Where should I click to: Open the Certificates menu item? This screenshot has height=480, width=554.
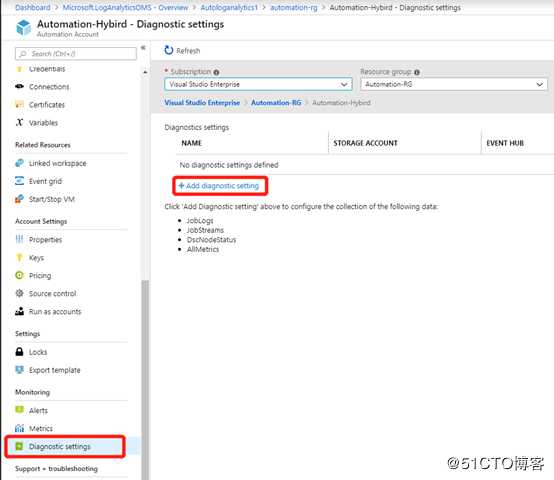coord(47,105)
